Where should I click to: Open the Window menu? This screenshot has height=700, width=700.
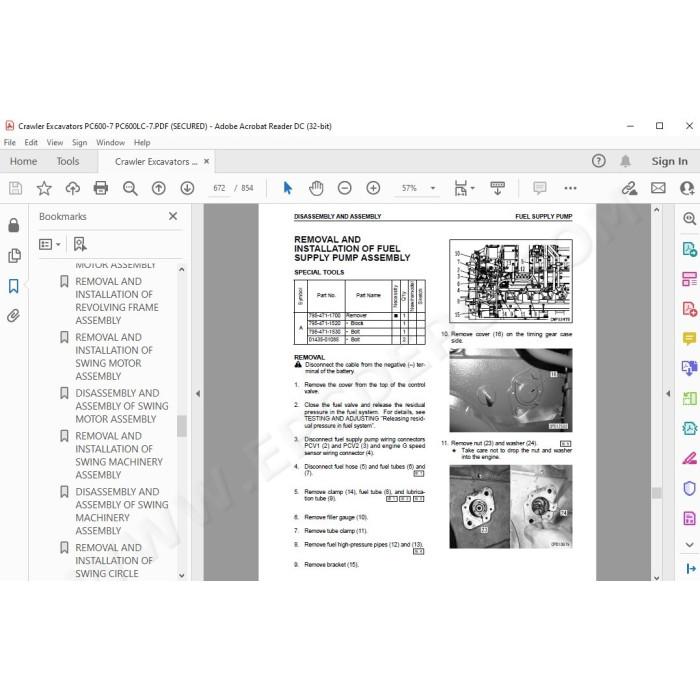click(x=110, y=142)
